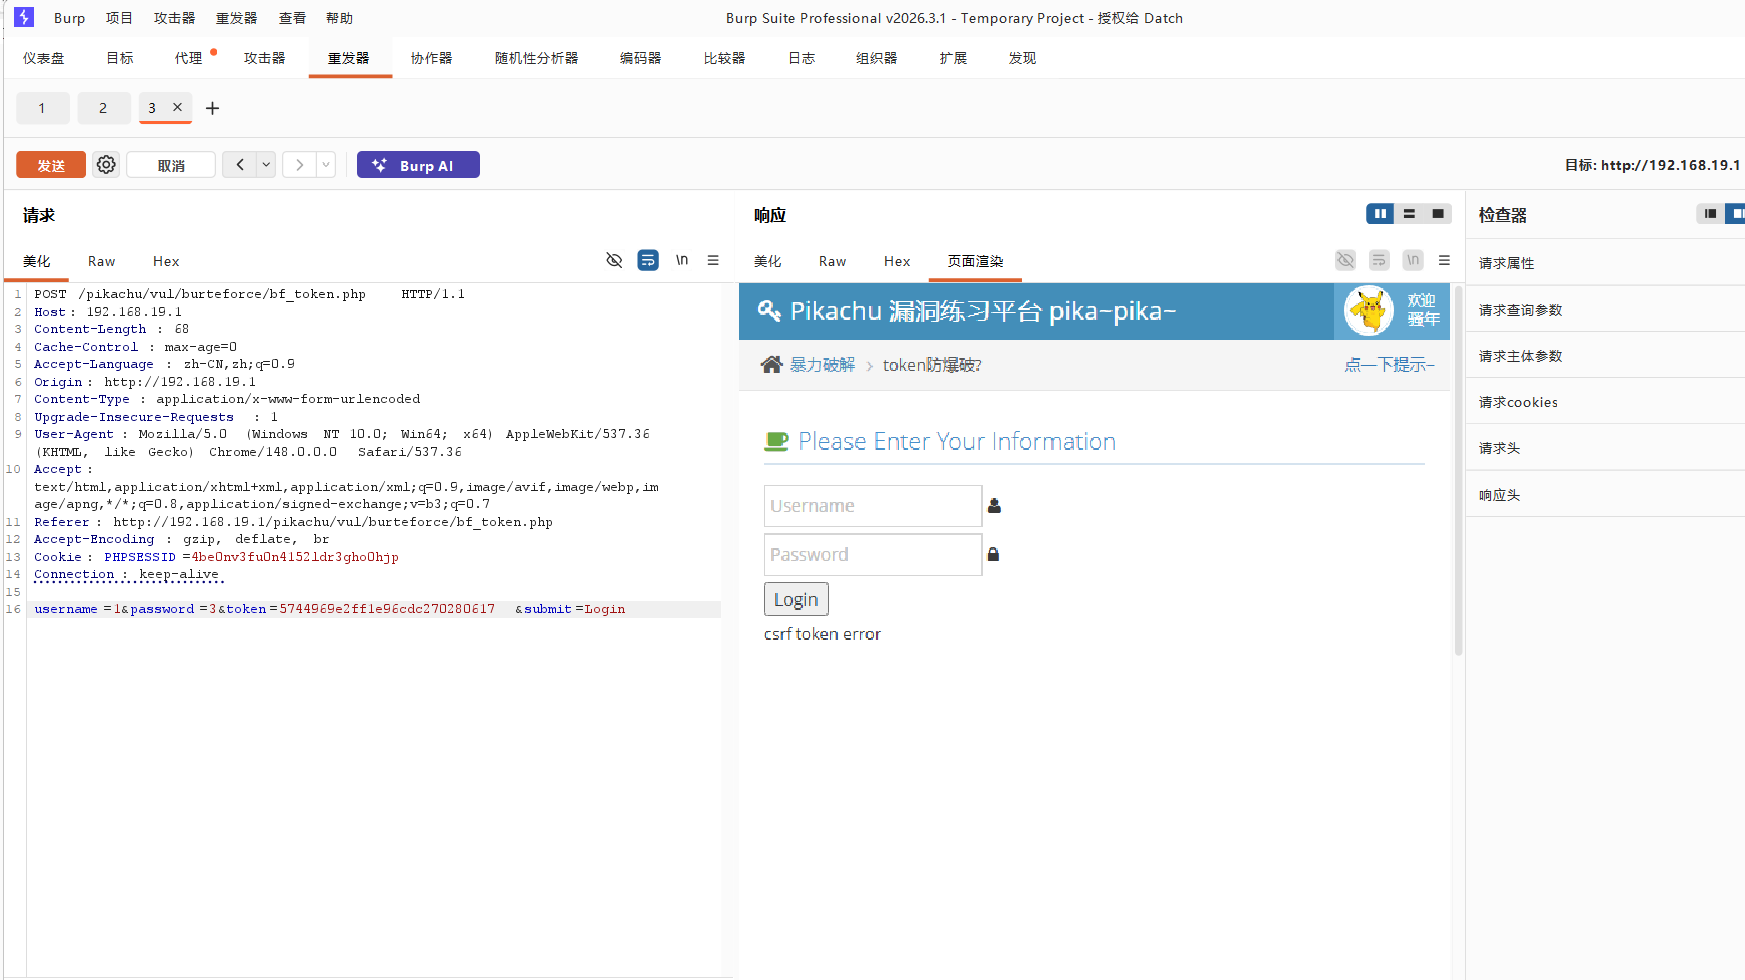Toggle hide non-printable characters in request panel

pyautogui.click(x=614, y=261)
